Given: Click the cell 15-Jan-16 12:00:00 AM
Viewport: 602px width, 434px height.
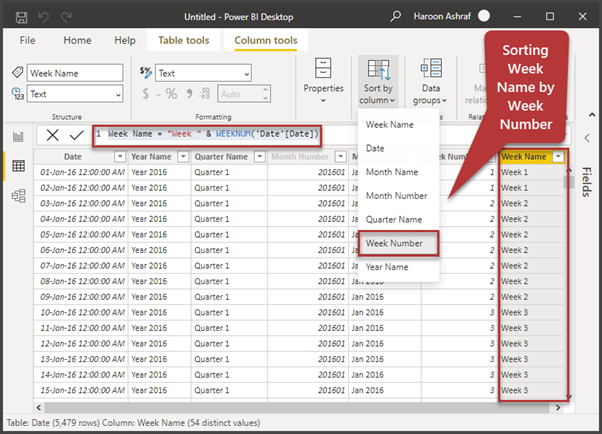Looking at the screenshot, I should [x=83, y=391].
